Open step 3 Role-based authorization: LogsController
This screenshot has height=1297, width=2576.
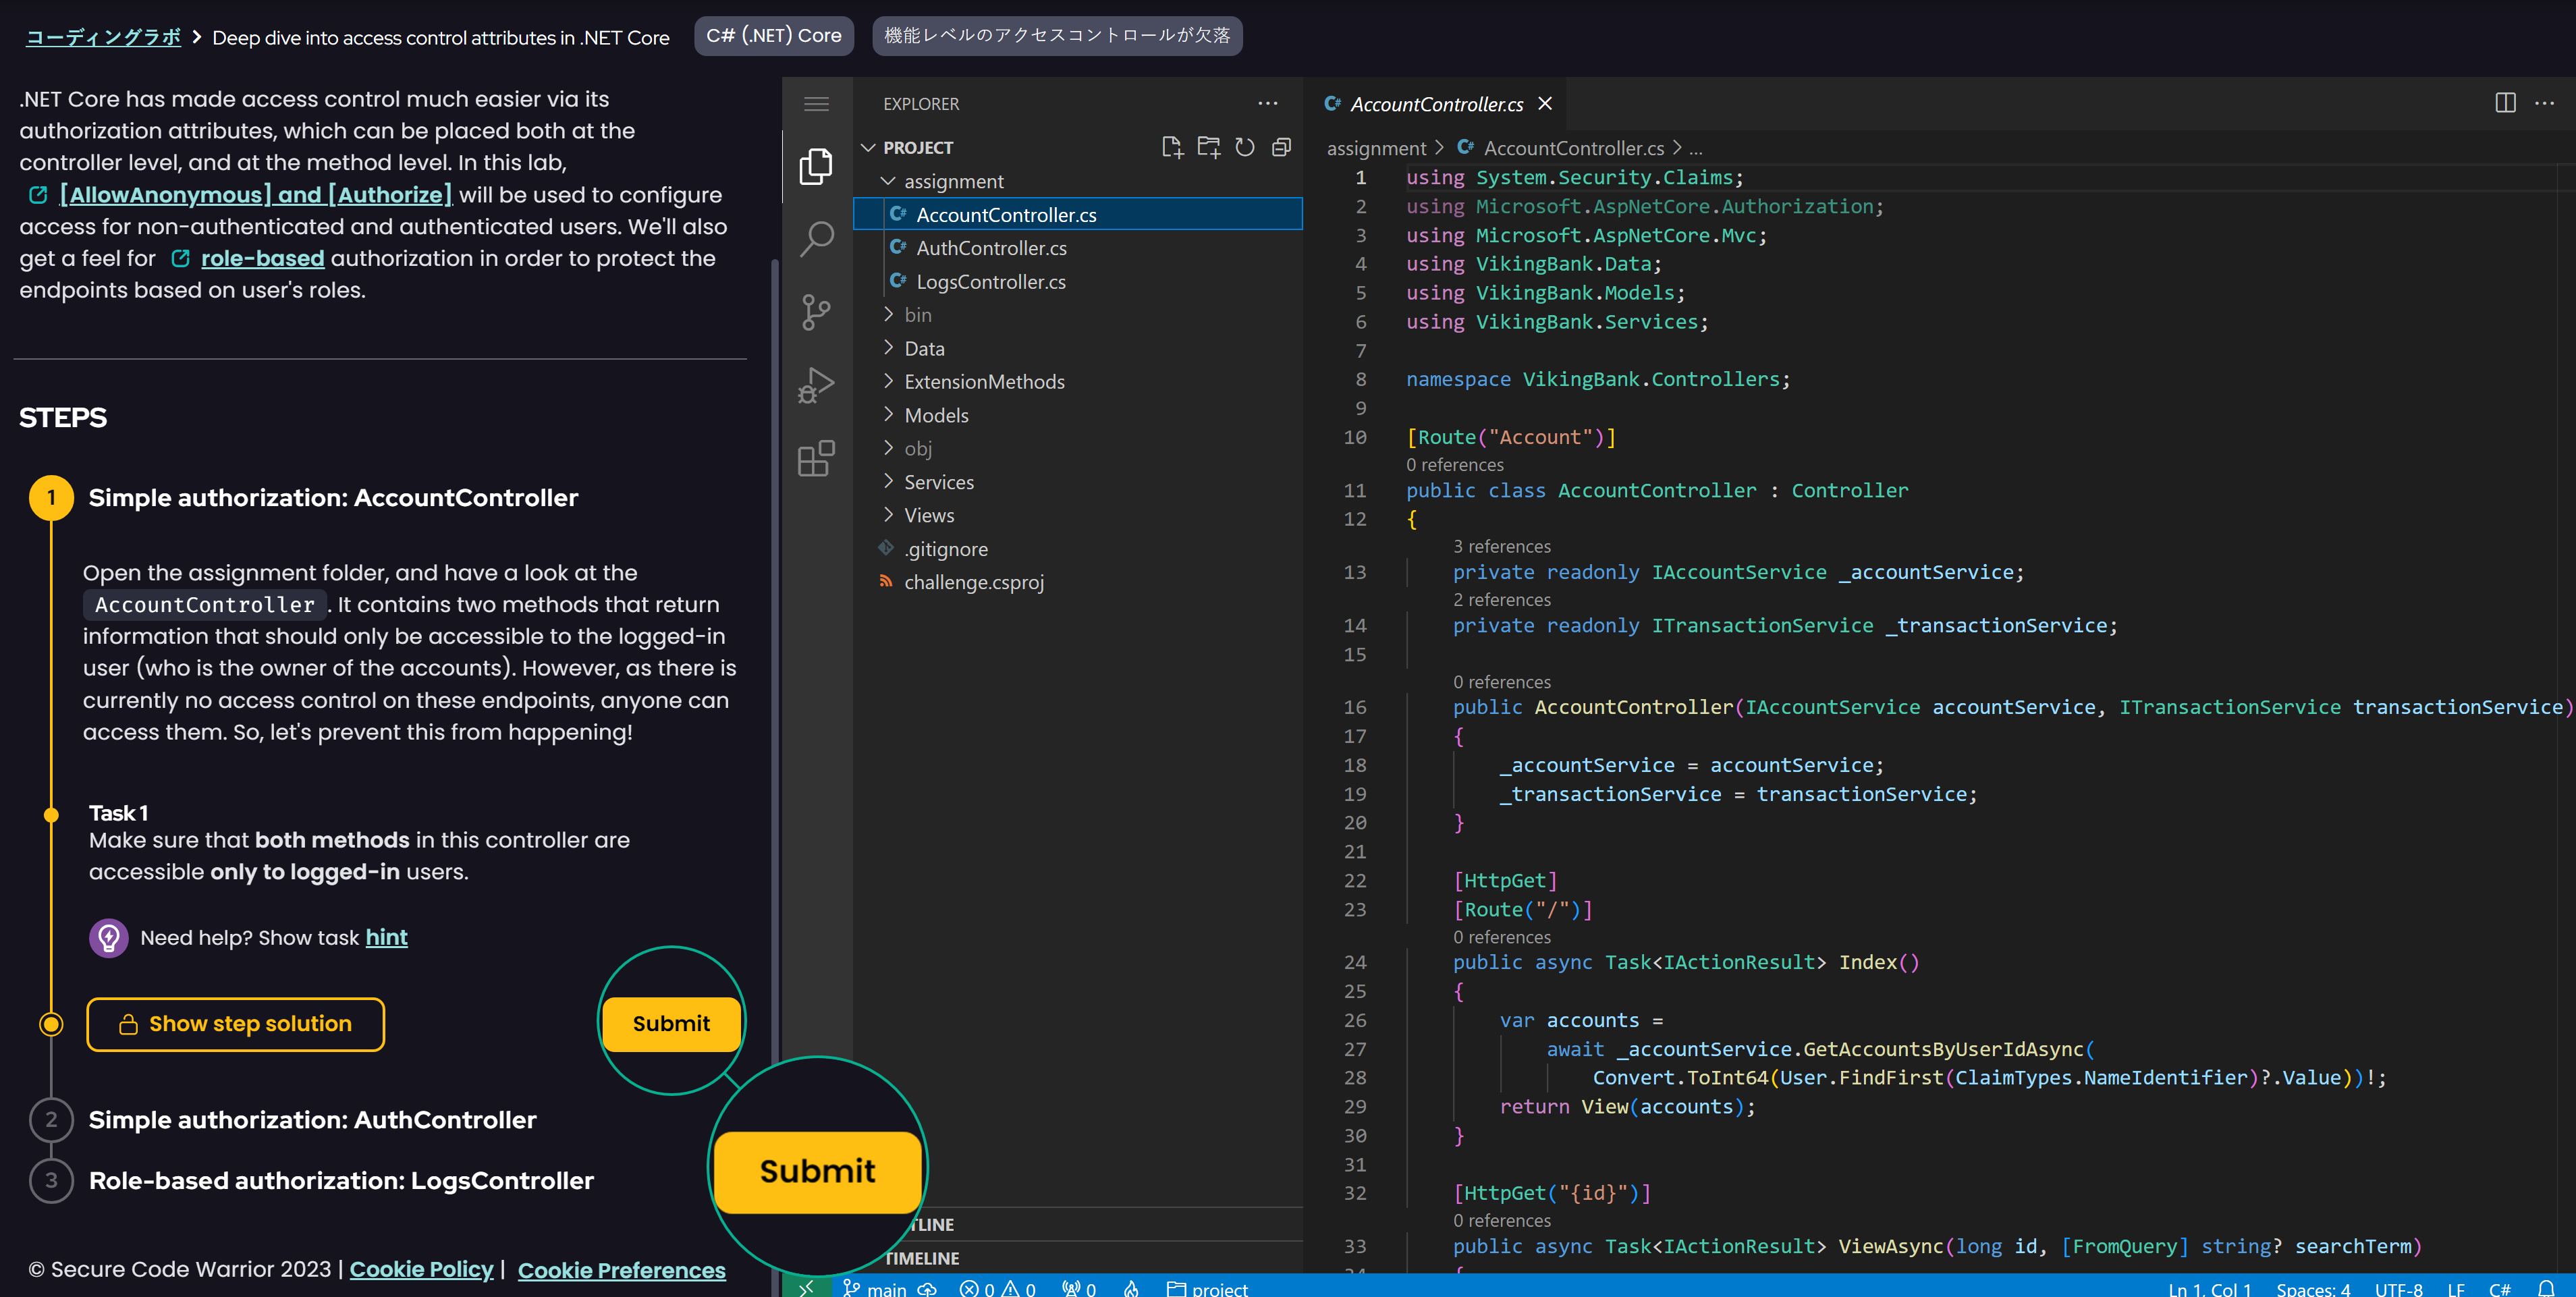(341, 1181)
